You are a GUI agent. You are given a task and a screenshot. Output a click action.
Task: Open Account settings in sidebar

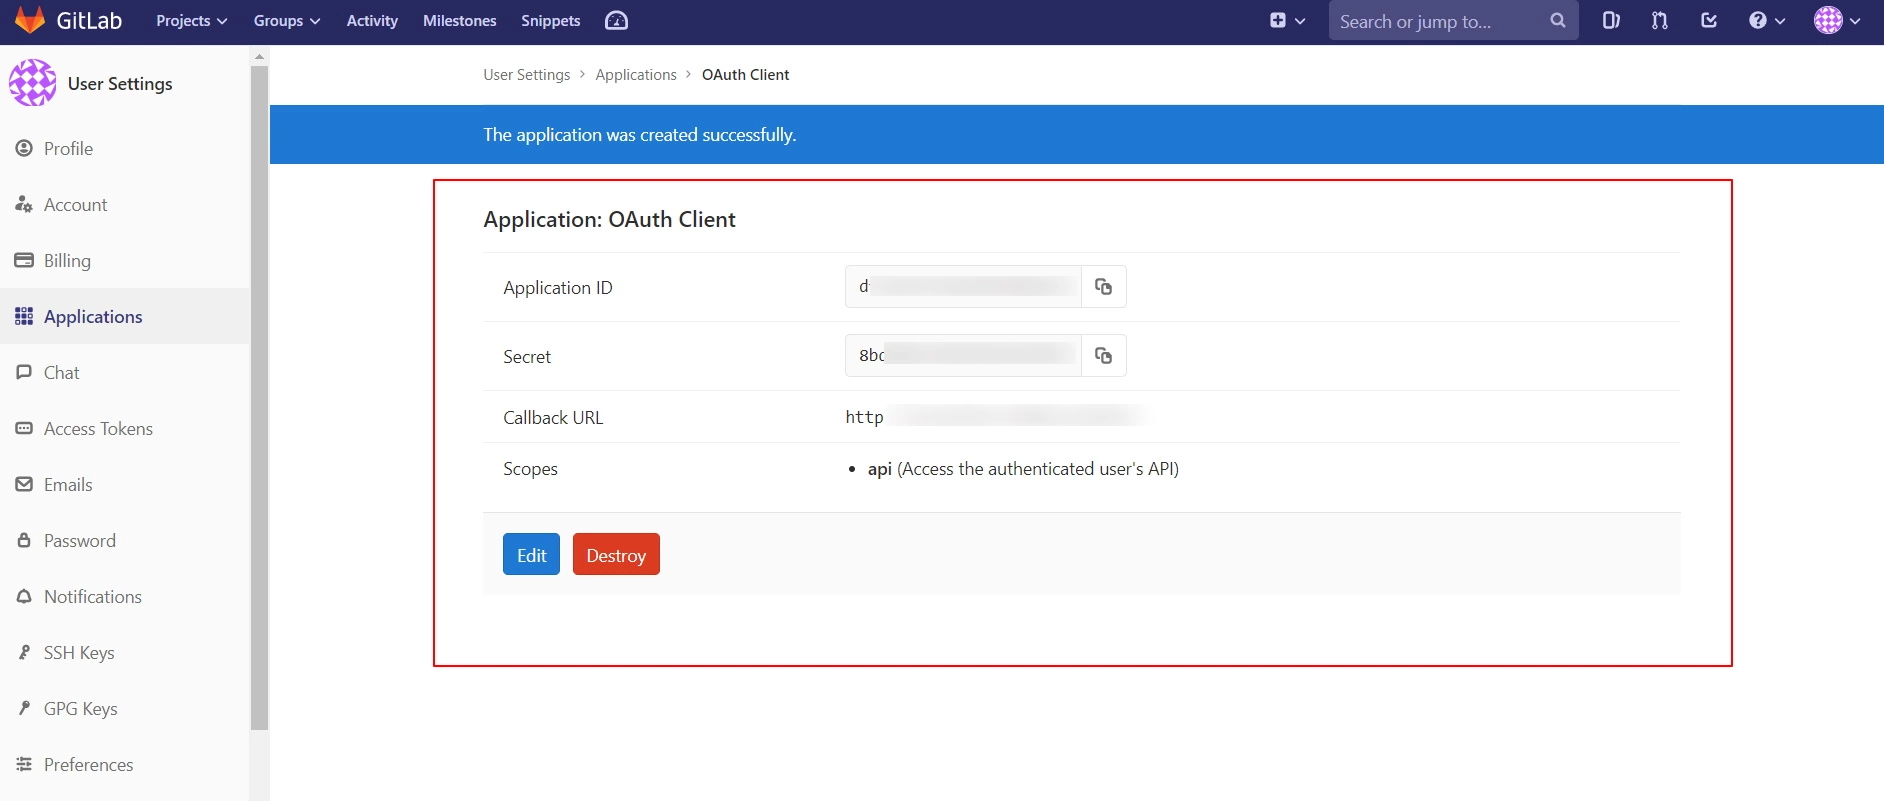(125, 205)
